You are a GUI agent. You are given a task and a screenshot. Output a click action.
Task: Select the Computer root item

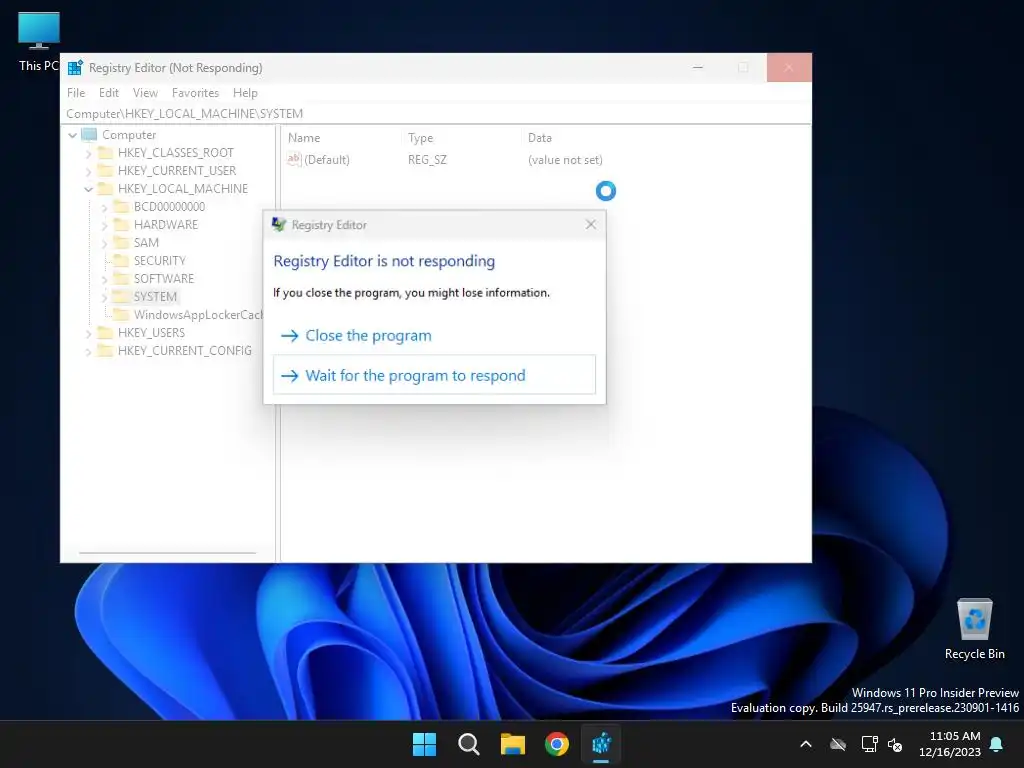pos(129,135)
